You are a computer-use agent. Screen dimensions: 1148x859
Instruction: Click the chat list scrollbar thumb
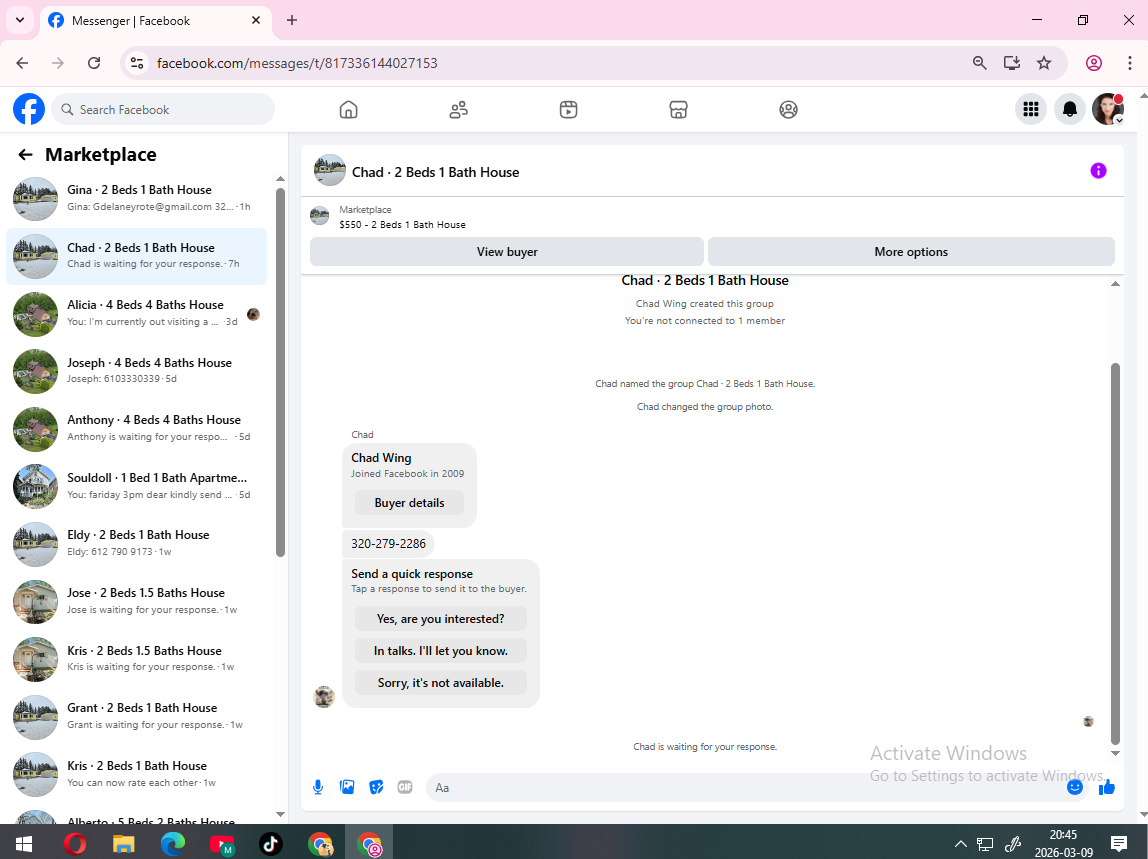click(x=280, y=373)
